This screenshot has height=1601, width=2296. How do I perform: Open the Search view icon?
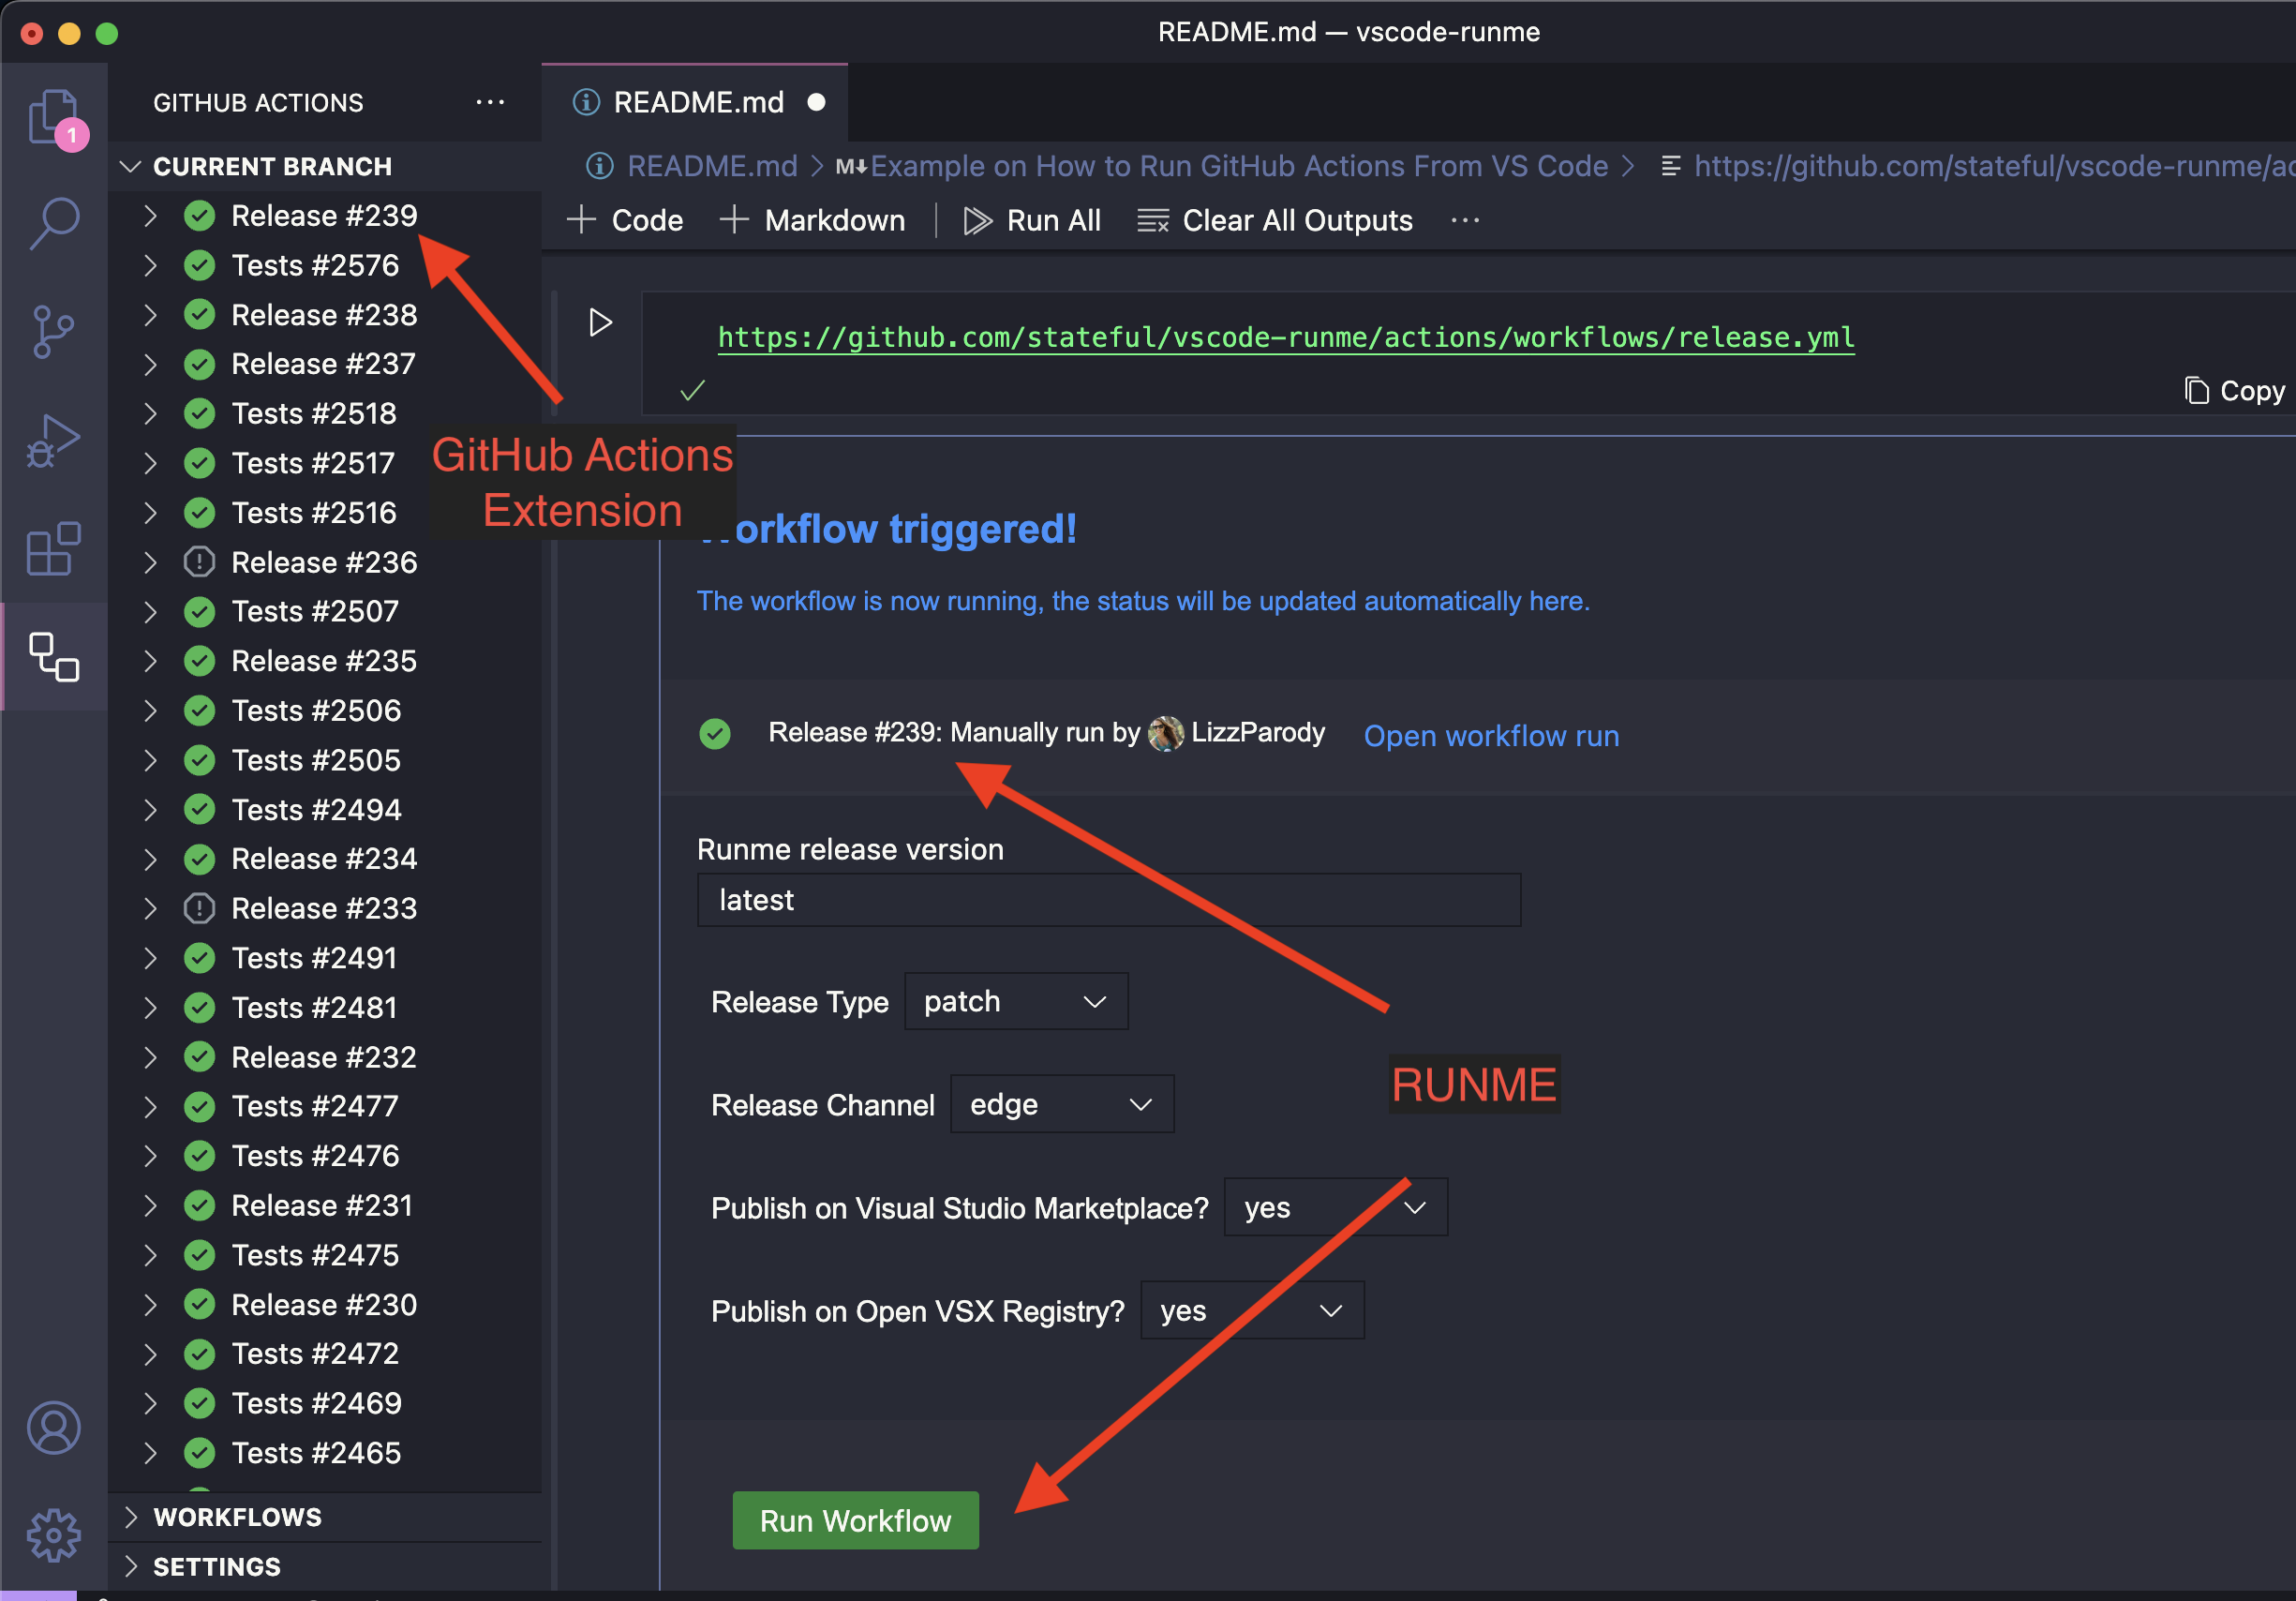pyautogui.click(x=54, y=223)
